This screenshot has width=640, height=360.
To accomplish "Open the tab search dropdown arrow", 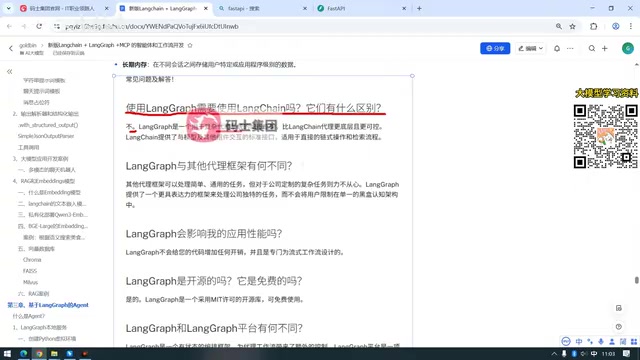I will 8,8.
